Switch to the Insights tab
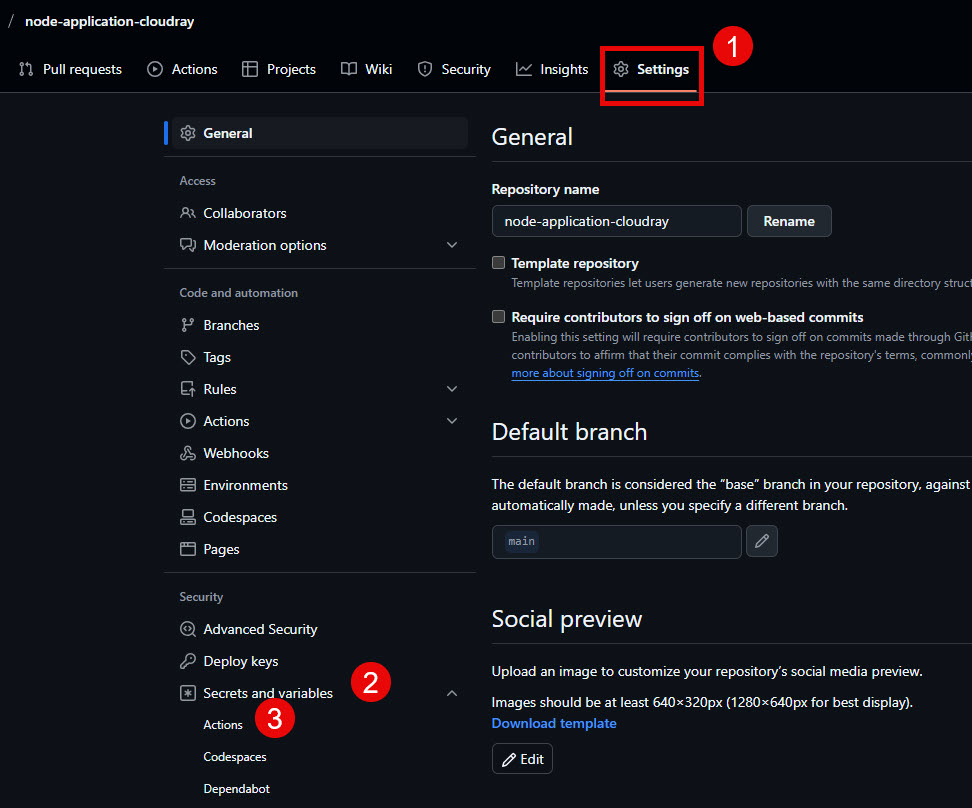The image size is (972, 808). click(551, 69)
